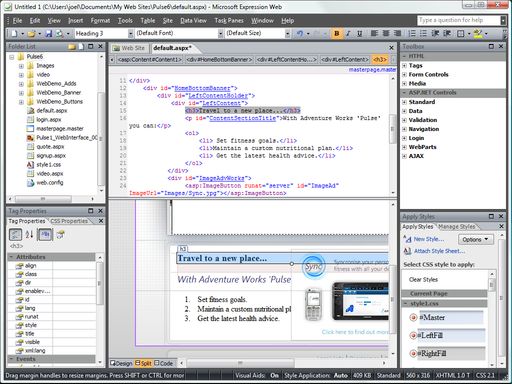The height and width of the screenshot is (384, 512).
Task: Click Visual Aids On in status bar
Action: click(257, 376)
